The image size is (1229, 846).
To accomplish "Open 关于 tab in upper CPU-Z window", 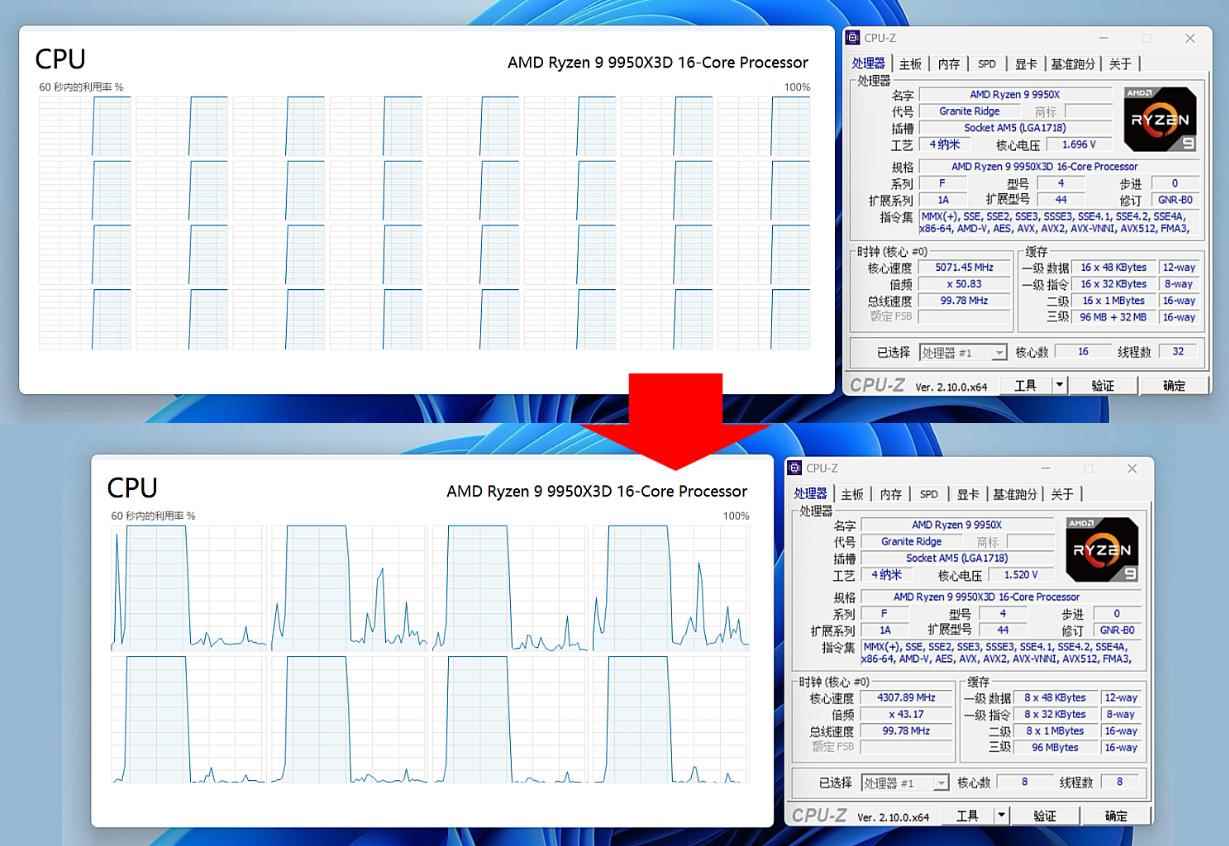I will click(x=1120, y=64).
